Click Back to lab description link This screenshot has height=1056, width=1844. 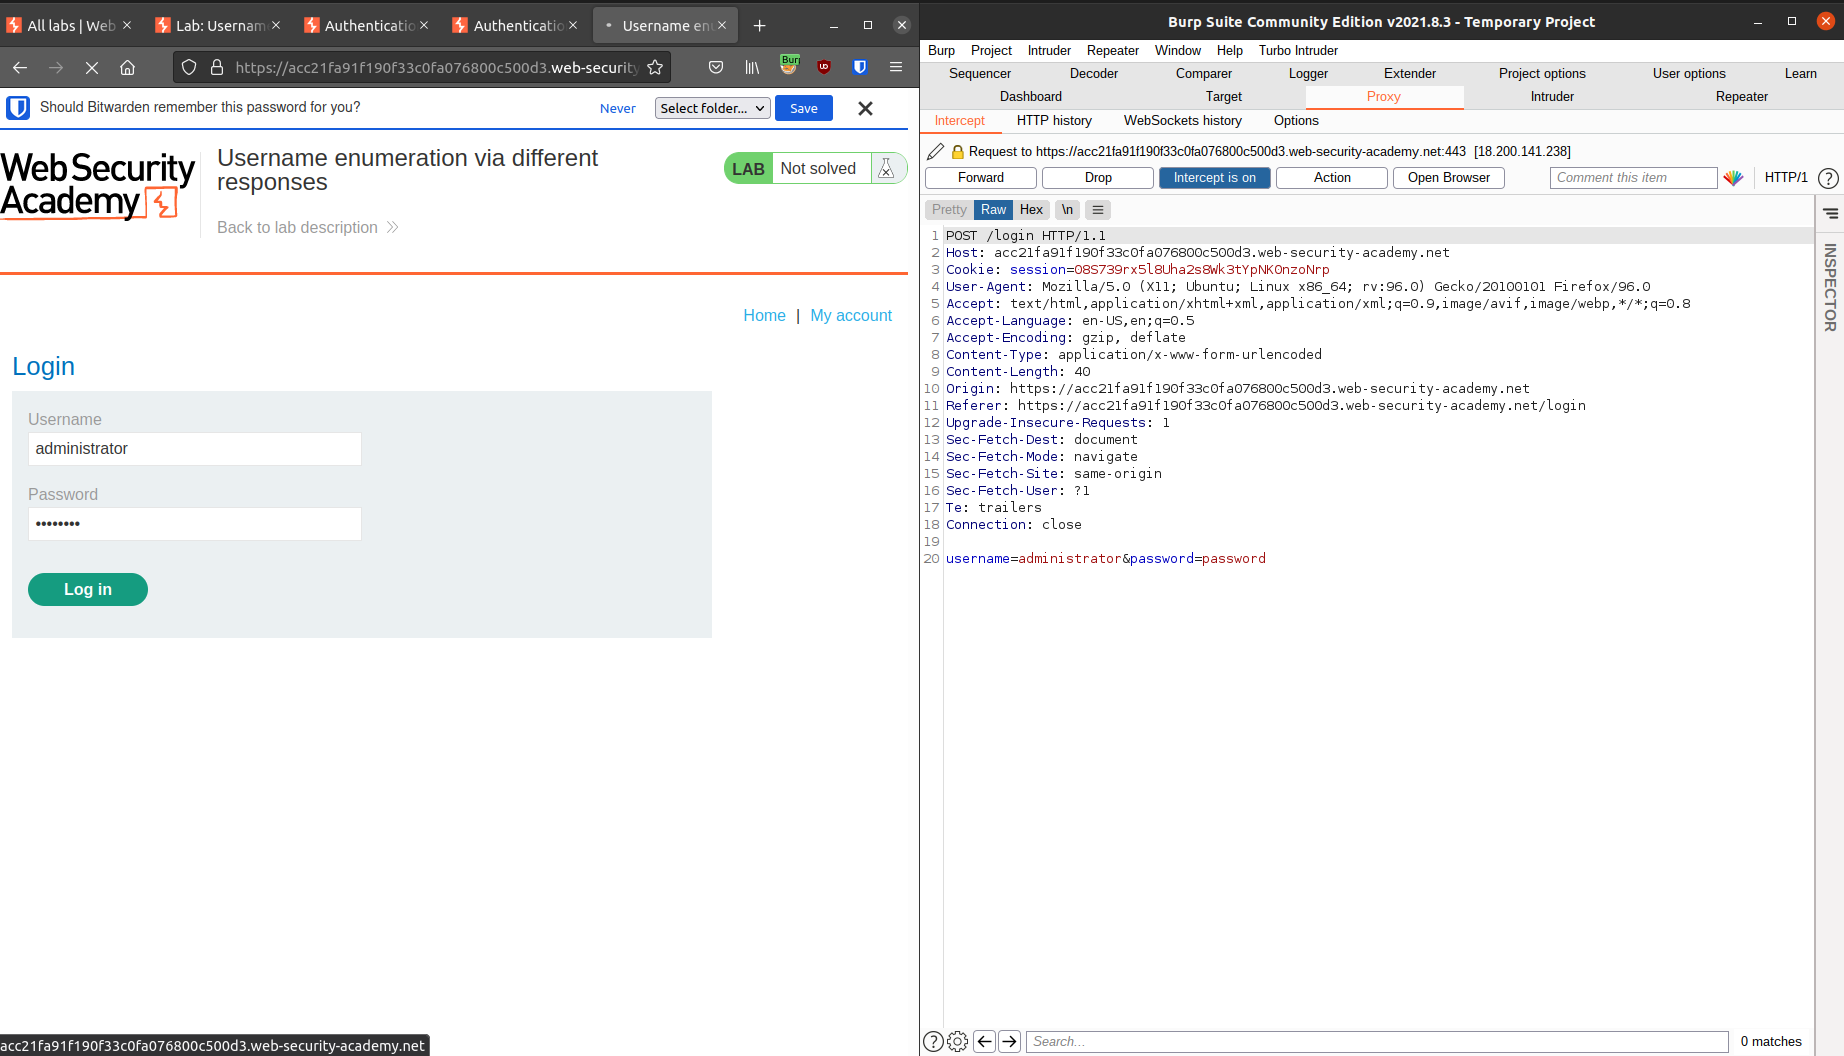click(x=308, y=227)
